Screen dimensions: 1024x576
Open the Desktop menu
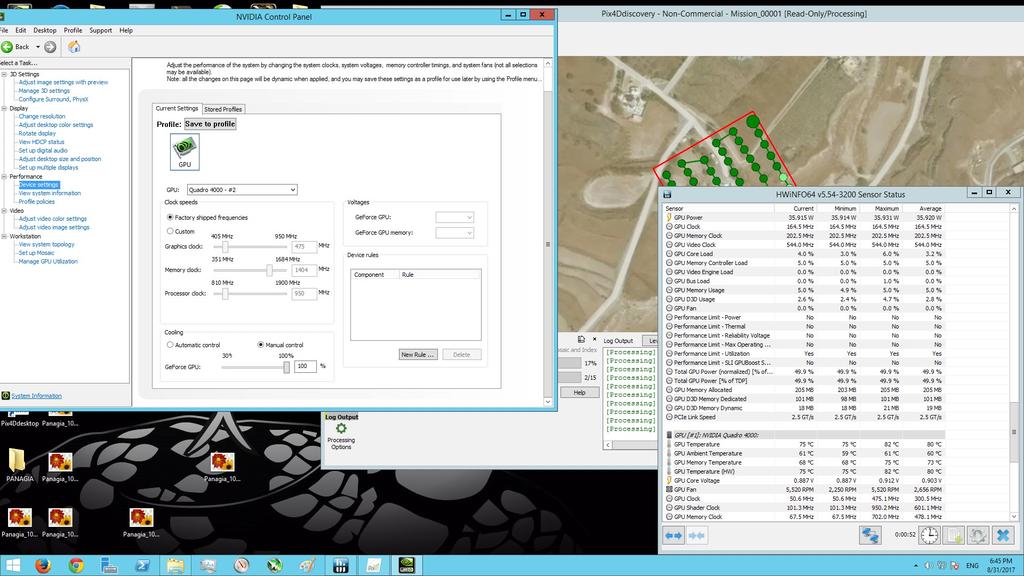pyautogui.click(x=45, y=30)
